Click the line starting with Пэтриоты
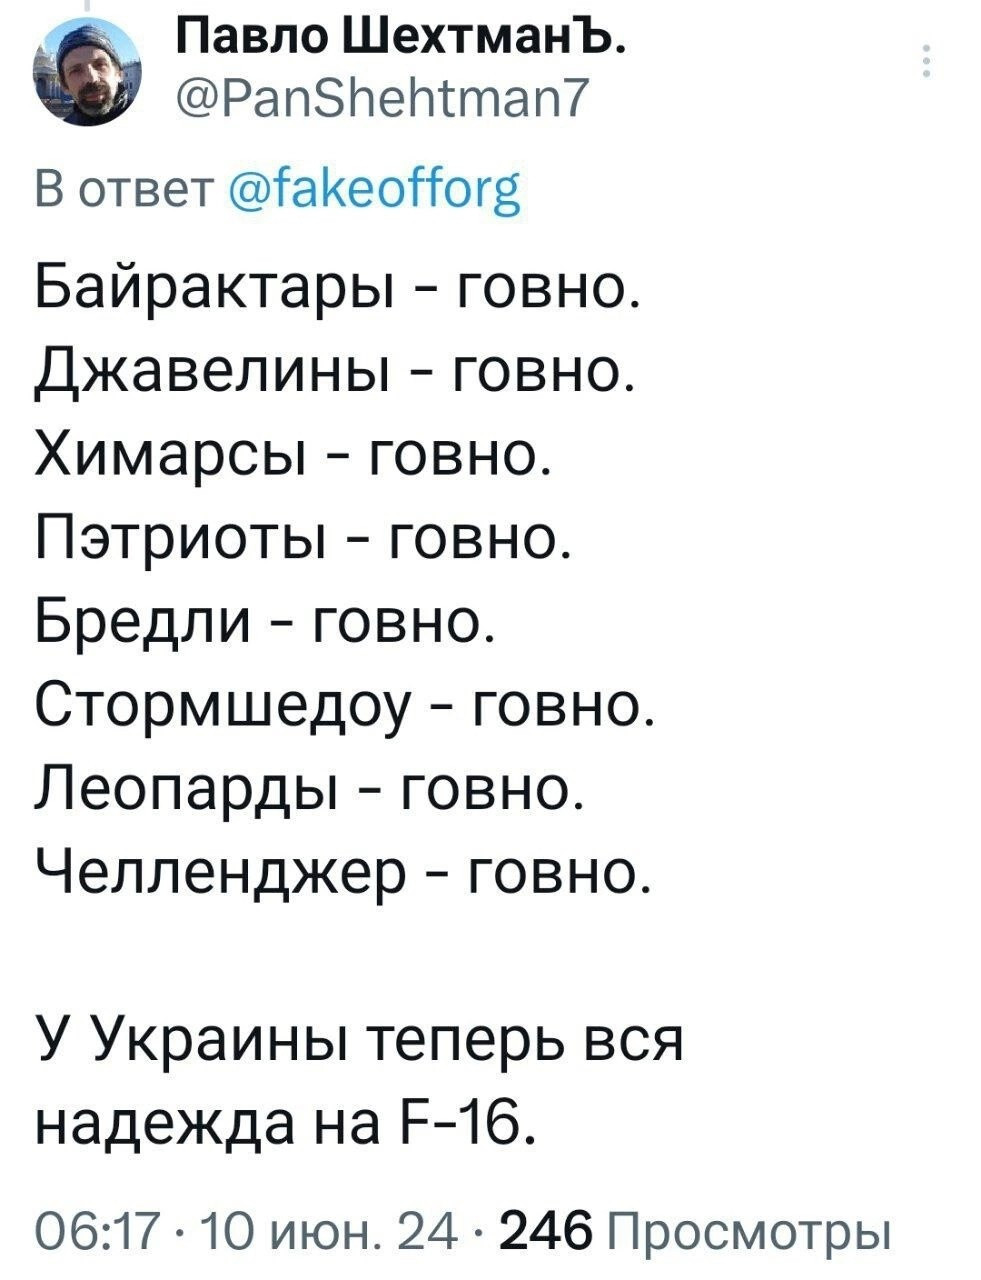This screenshot has height=1280, width=981. coord(304,538)
